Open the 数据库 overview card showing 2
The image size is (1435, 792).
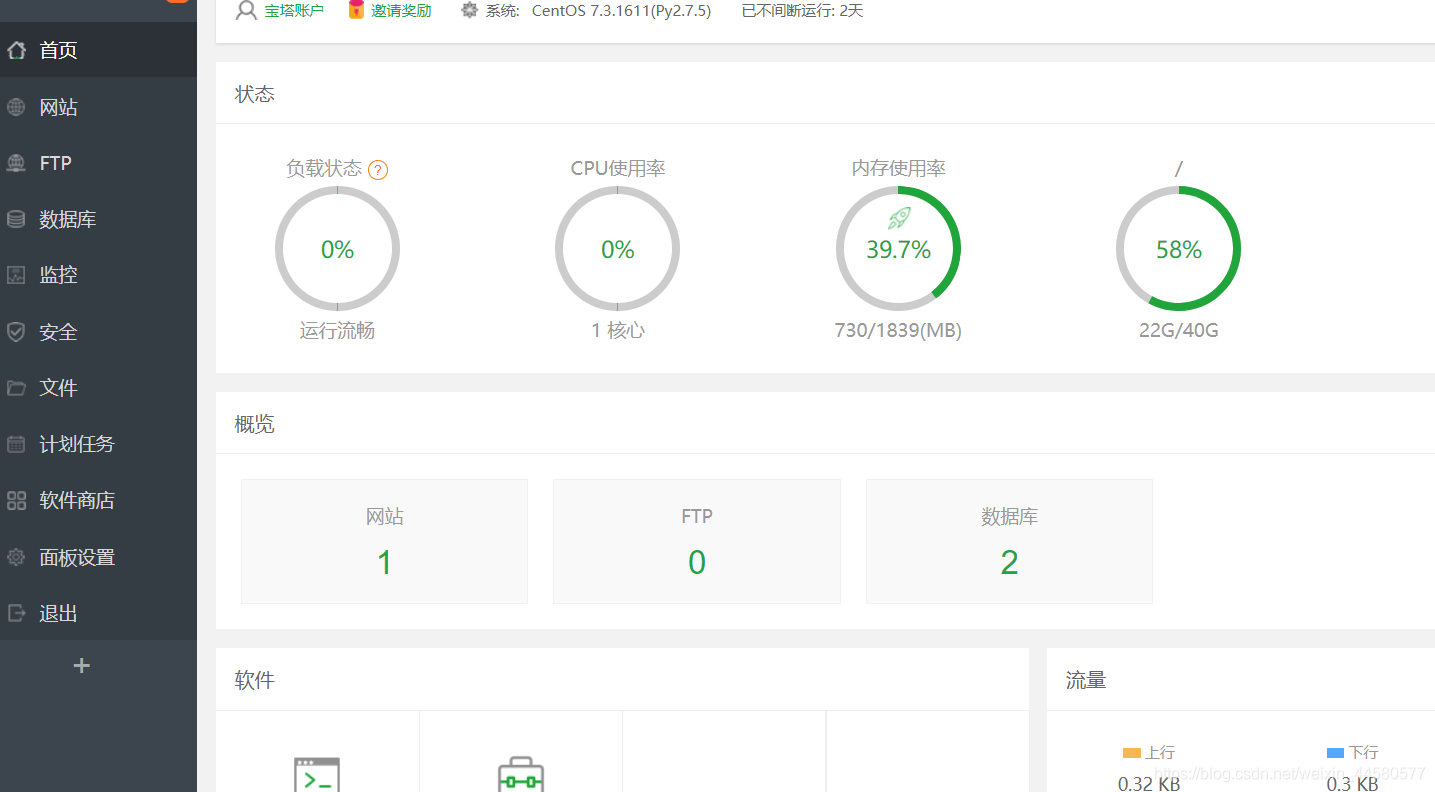[1009, 541]
